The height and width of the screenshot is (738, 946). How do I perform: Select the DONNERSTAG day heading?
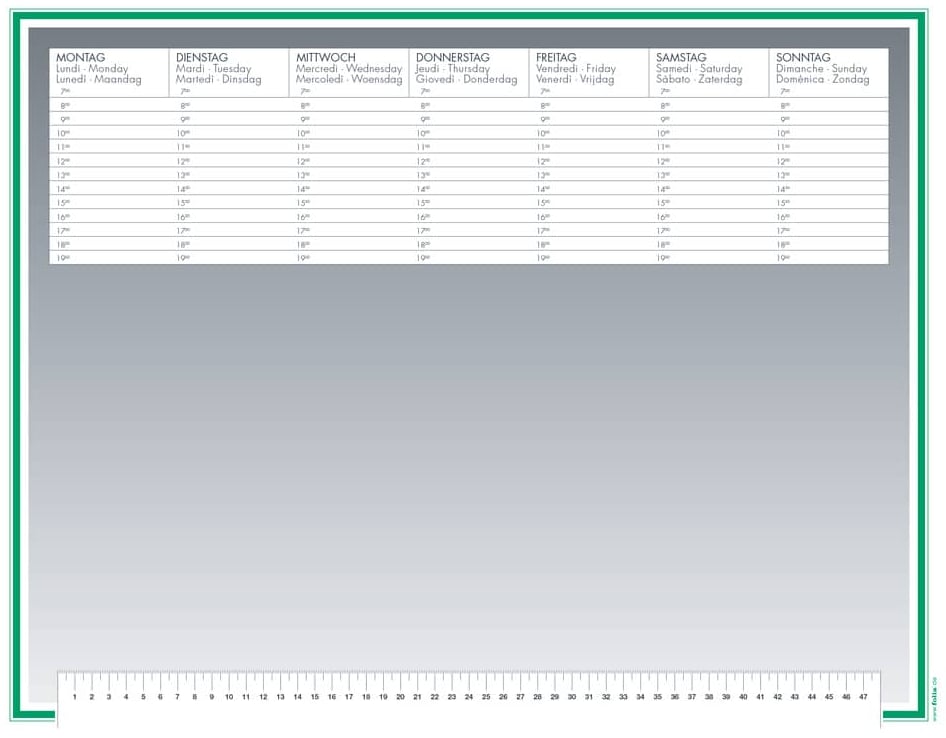(x=453, y=58)
